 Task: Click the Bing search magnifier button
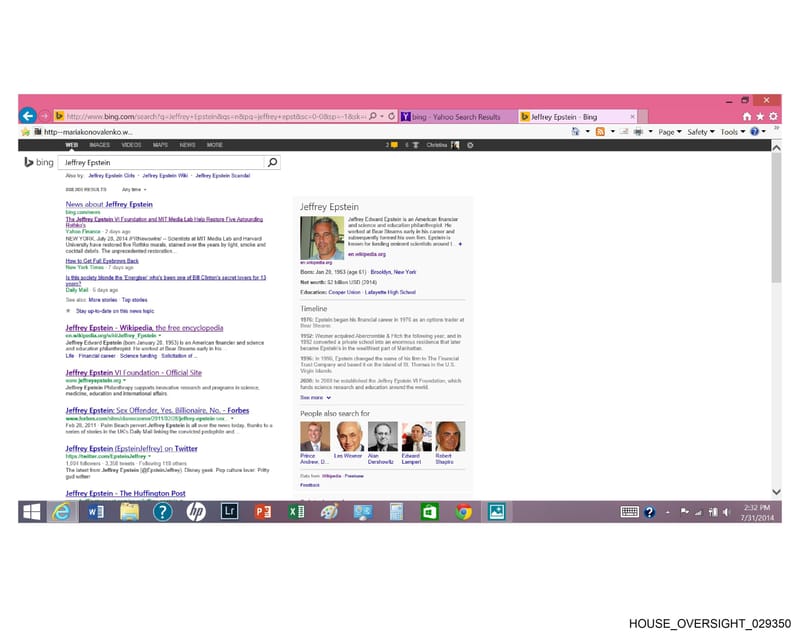coord(272,162)
